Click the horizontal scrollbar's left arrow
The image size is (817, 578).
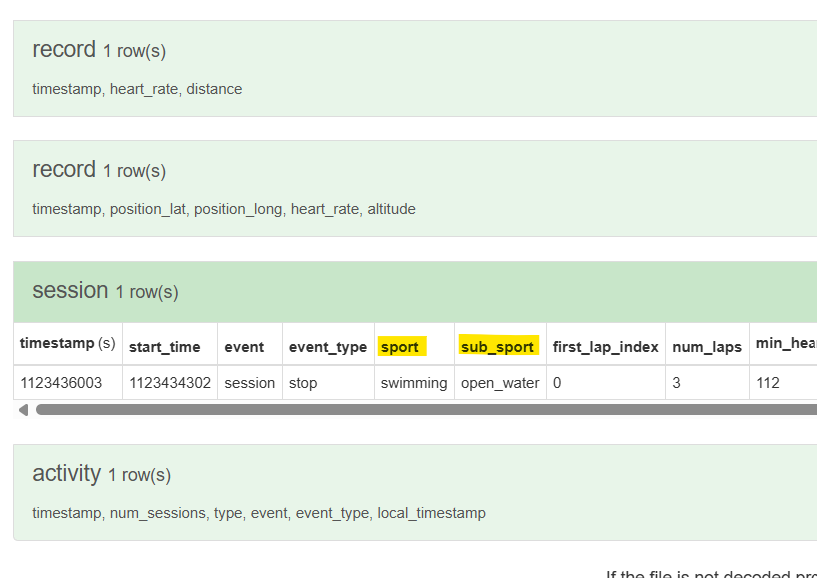[x=23, y=410]
